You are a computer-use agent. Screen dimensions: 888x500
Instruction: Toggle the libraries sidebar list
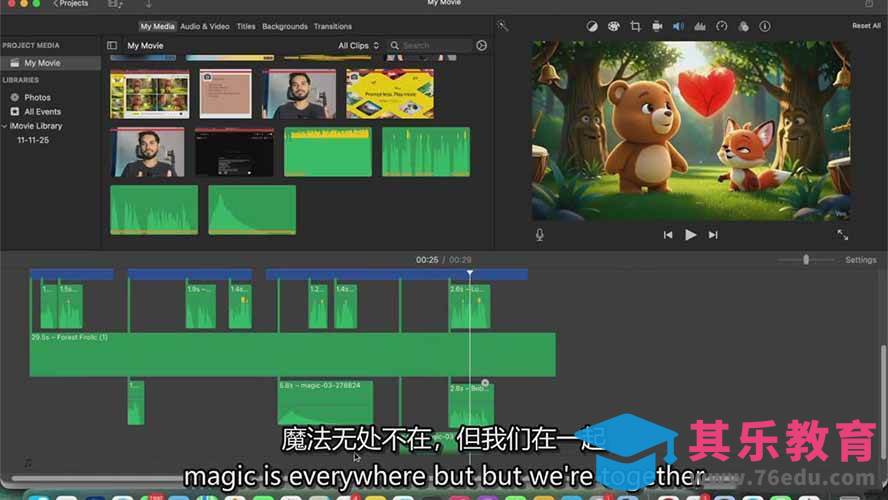point(112,45)
